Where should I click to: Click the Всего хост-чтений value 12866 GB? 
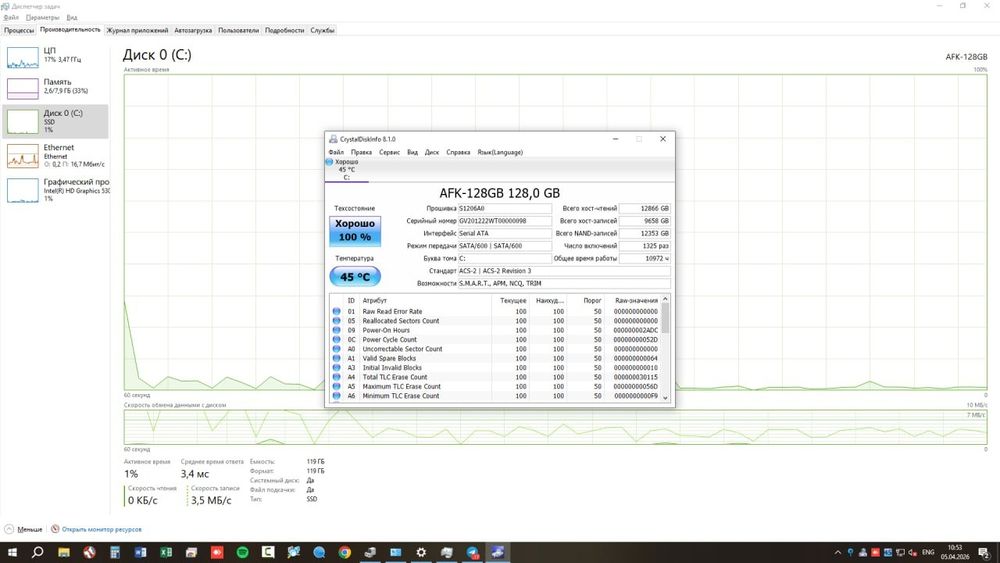pos(645,208)
